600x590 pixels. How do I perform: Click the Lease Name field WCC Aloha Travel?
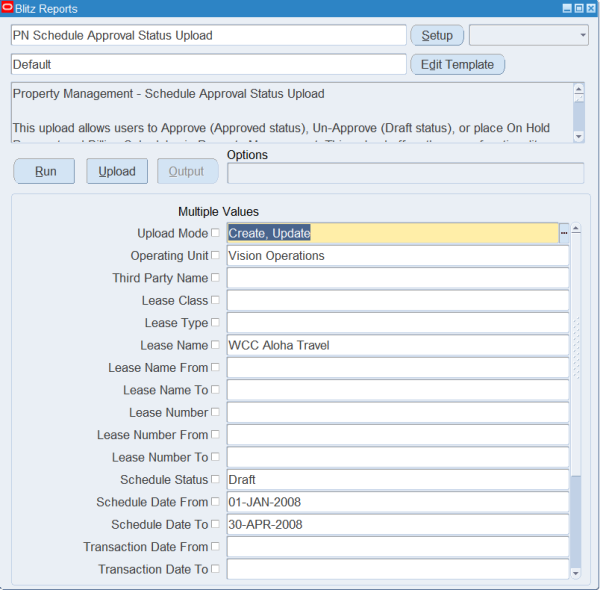[x=398, y=345]
